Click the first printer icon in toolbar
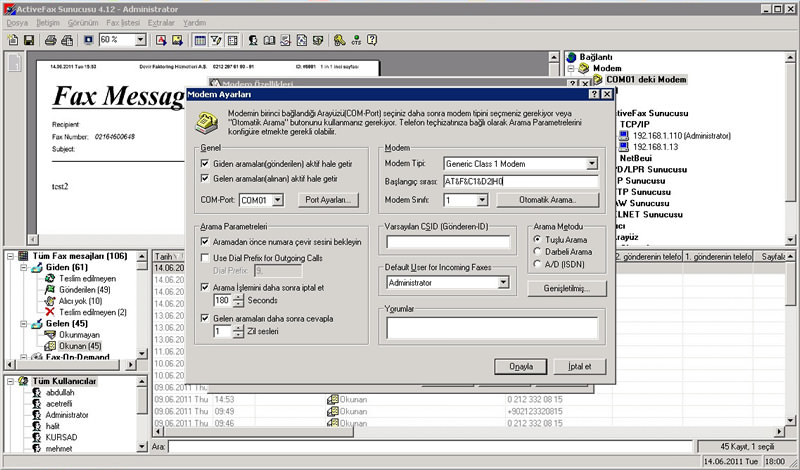This screenshot has width=800, height=470. click(51, 40)
